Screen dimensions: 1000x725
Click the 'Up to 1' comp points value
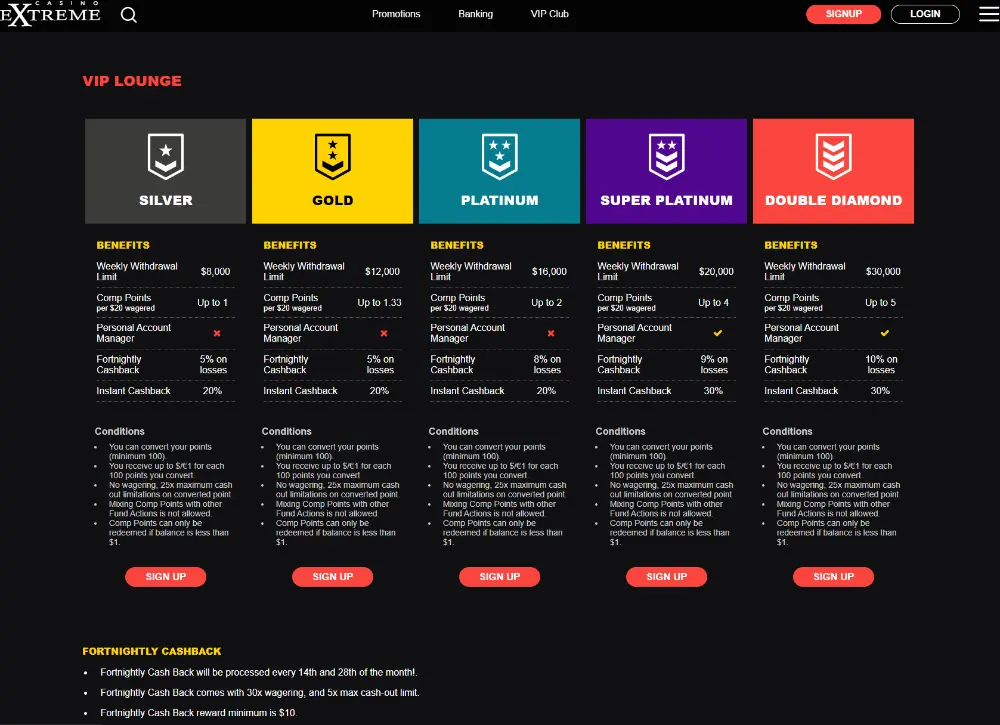click(x=212, y=303)
